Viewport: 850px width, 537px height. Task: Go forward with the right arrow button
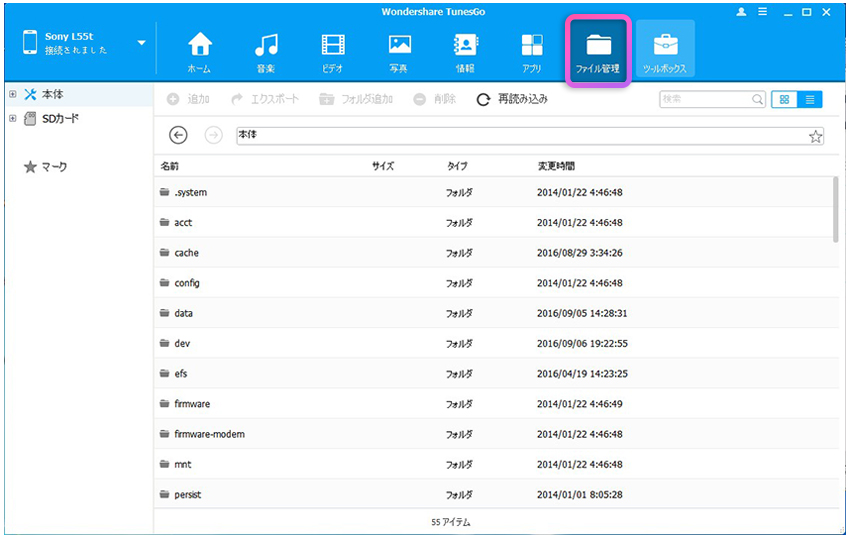coord(214,135)
